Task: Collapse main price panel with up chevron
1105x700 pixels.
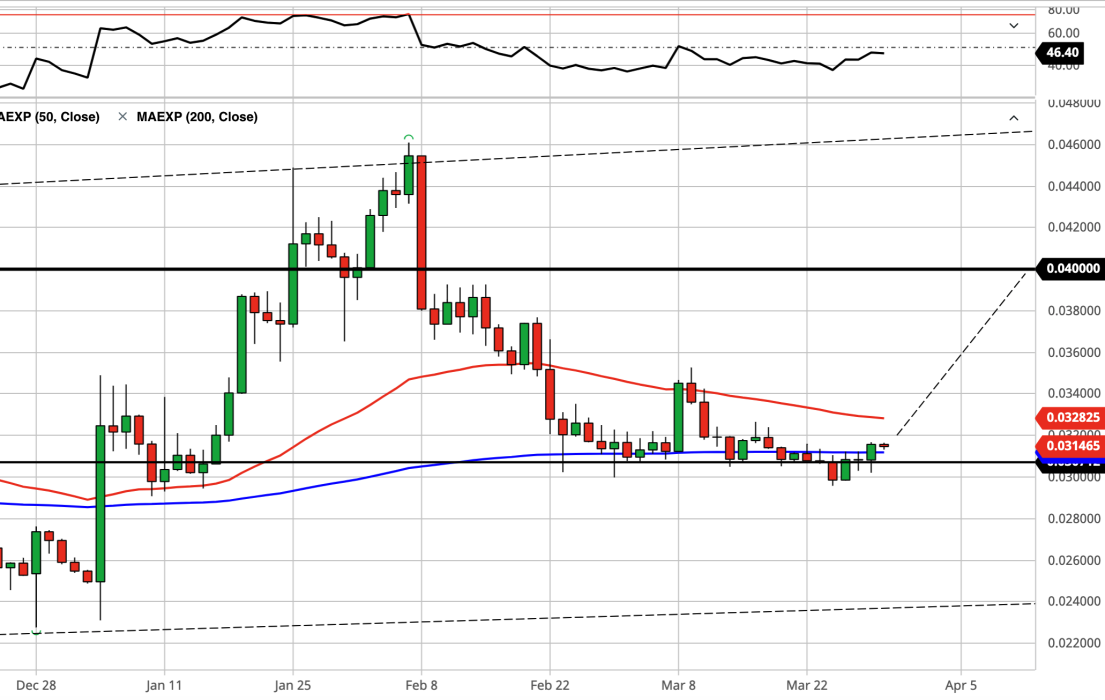Action: [1013, 118]
